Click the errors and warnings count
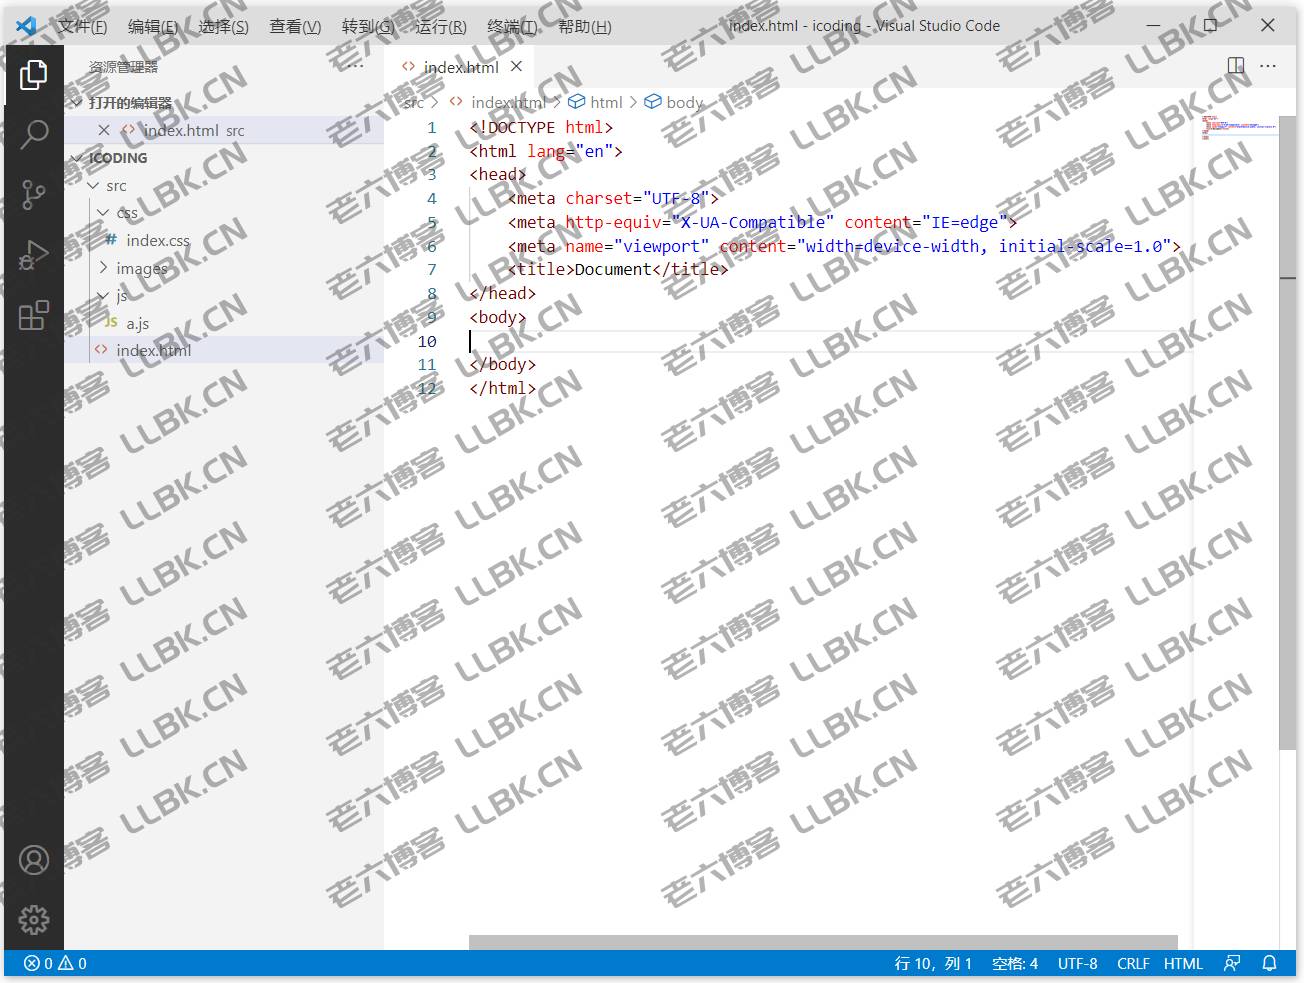 55,963
